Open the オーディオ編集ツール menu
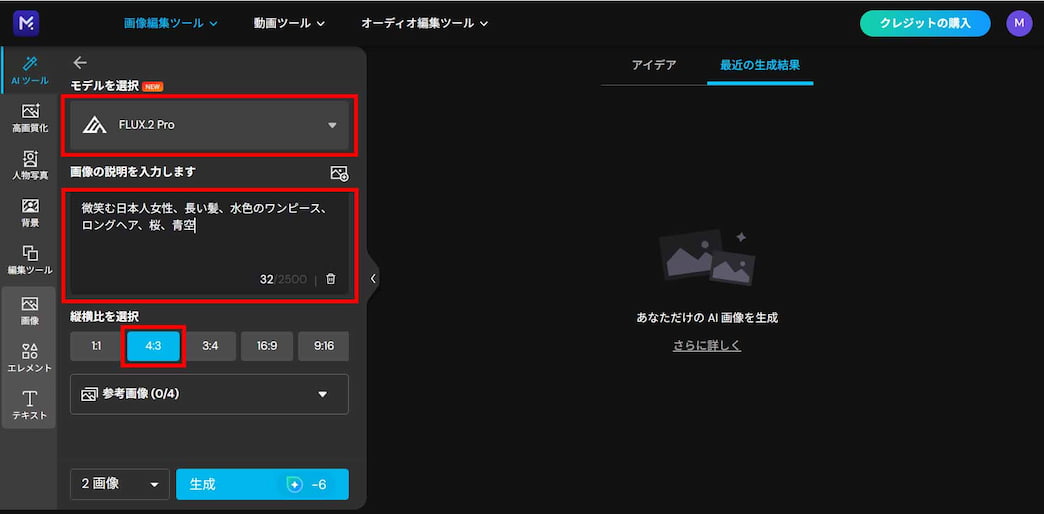The image size is (1044, 514). 425,23
